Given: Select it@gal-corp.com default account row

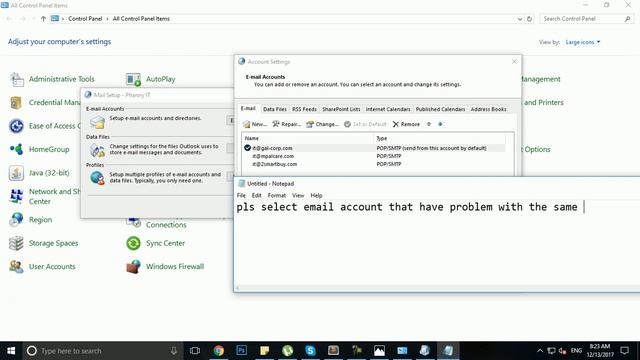Looking at the screenshot, I should coord(374,148).
